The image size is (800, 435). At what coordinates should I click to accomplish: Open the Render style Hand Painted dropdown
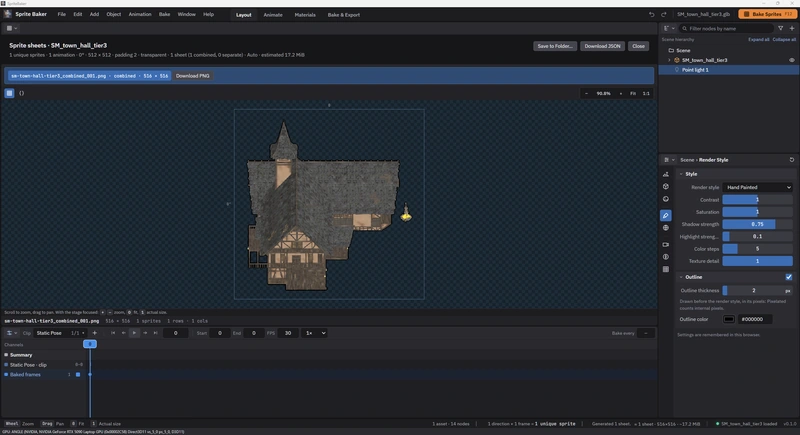758,187
